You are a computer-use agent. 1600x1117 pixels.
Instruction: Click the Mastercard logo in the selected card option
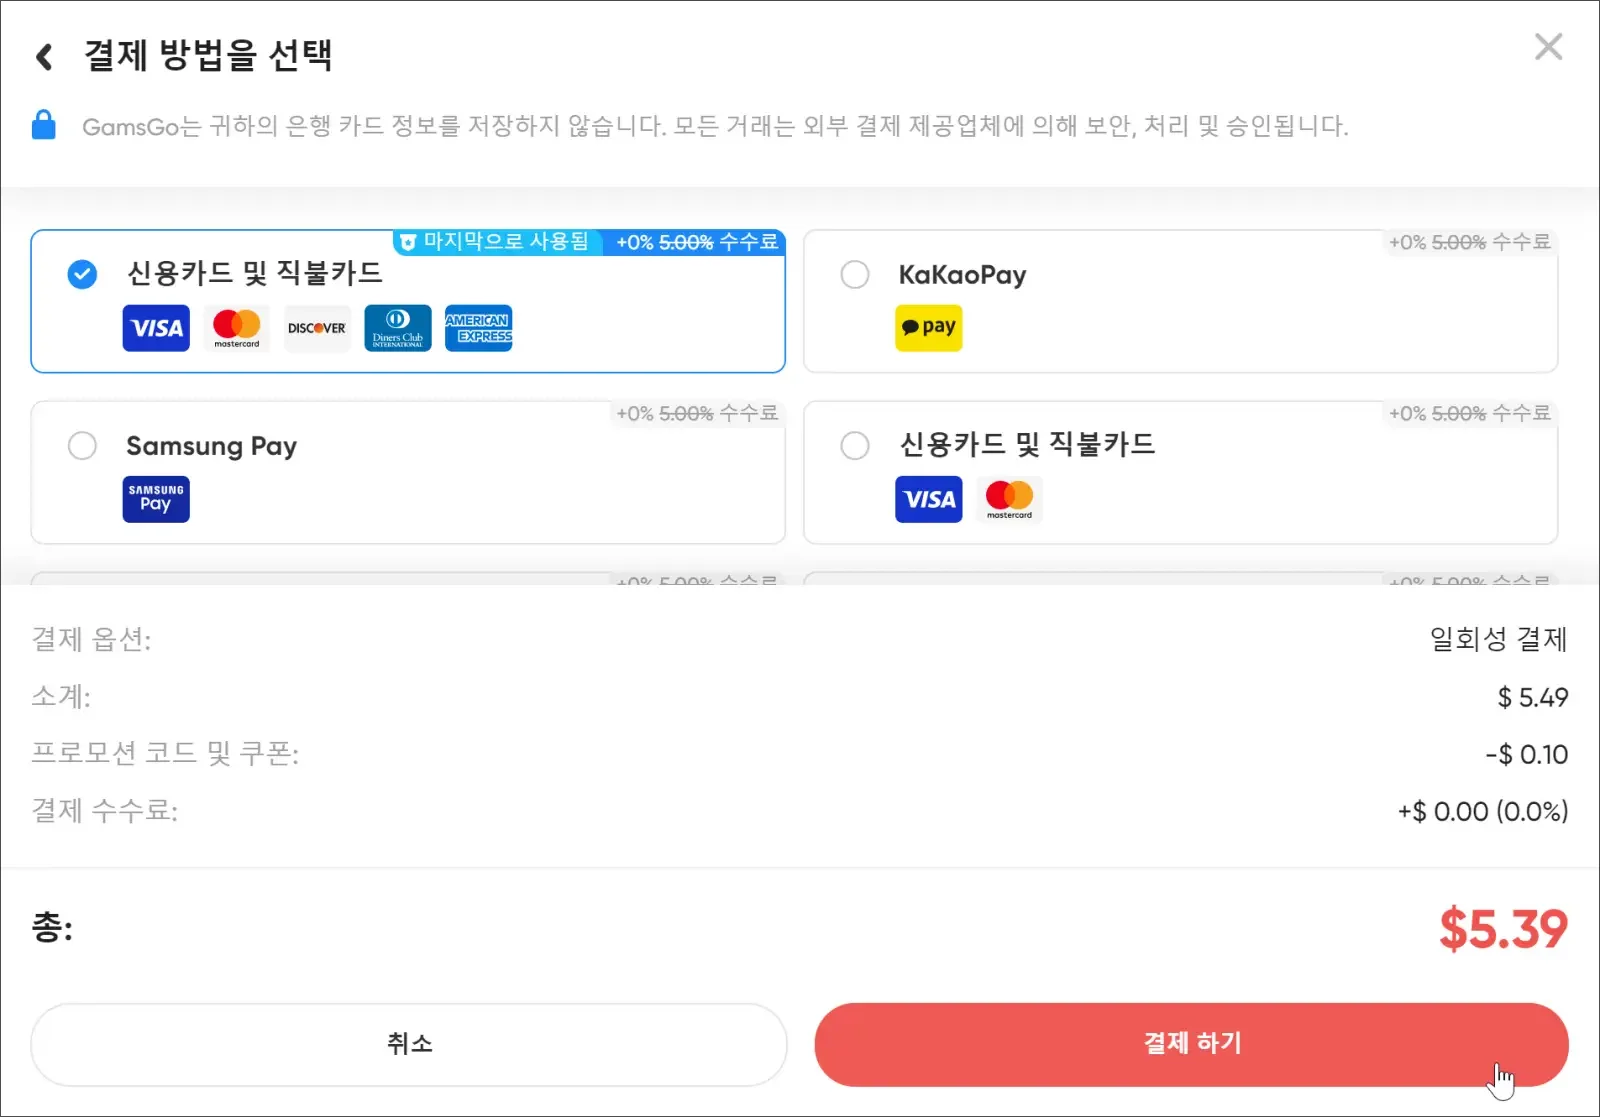(x=237, y=328)
